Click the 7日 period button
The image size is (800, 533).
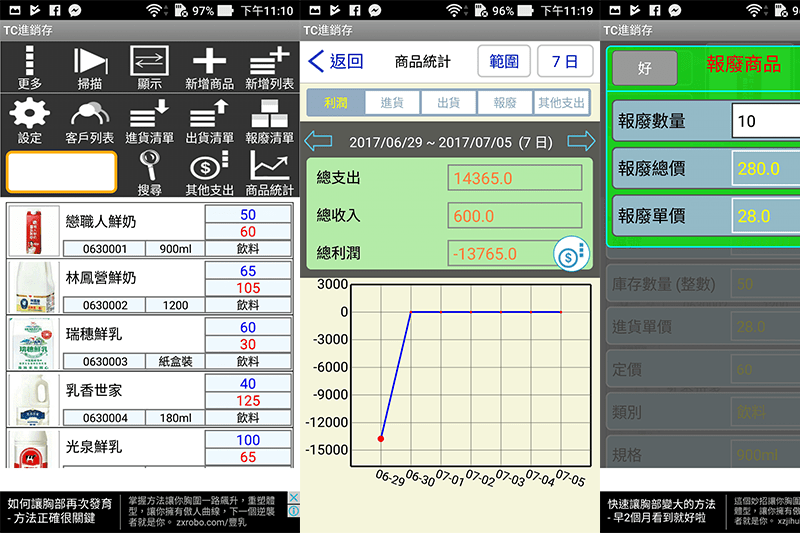565,61
